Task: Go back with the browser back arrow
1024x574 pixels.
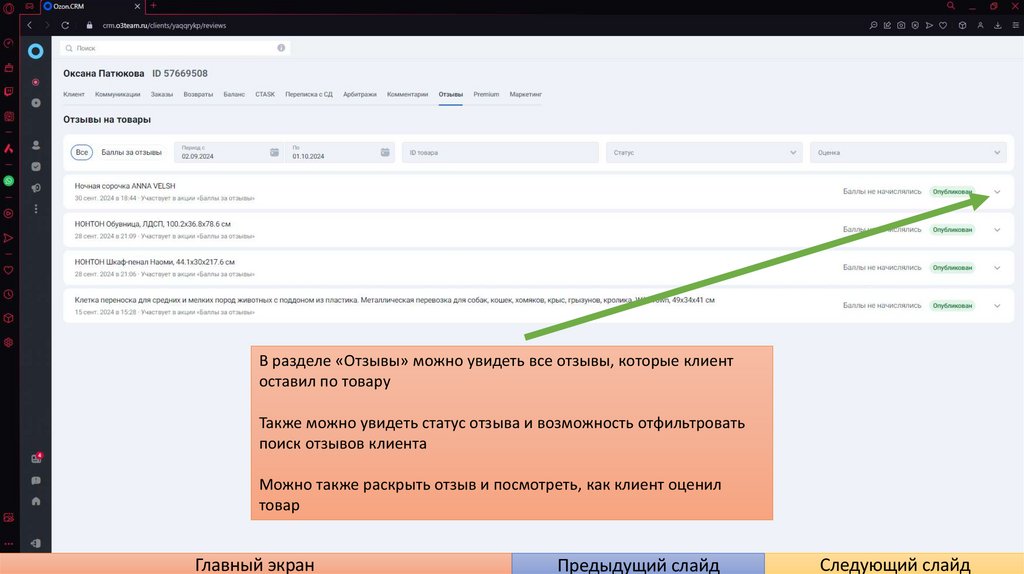Action: (x=29, y=25)
